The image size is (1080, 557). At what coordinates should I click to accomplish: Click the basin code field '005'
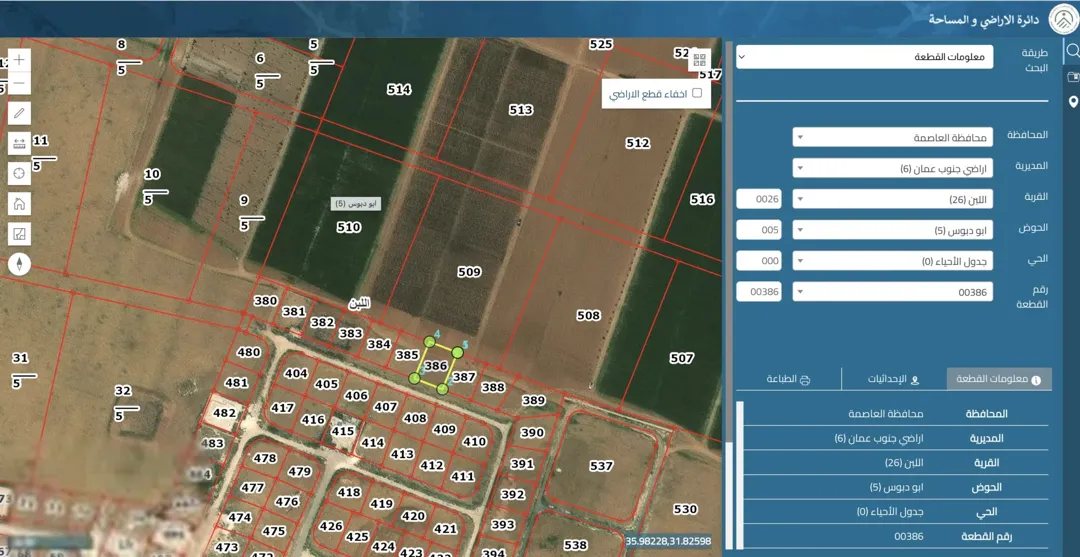[x=759, y=230]
